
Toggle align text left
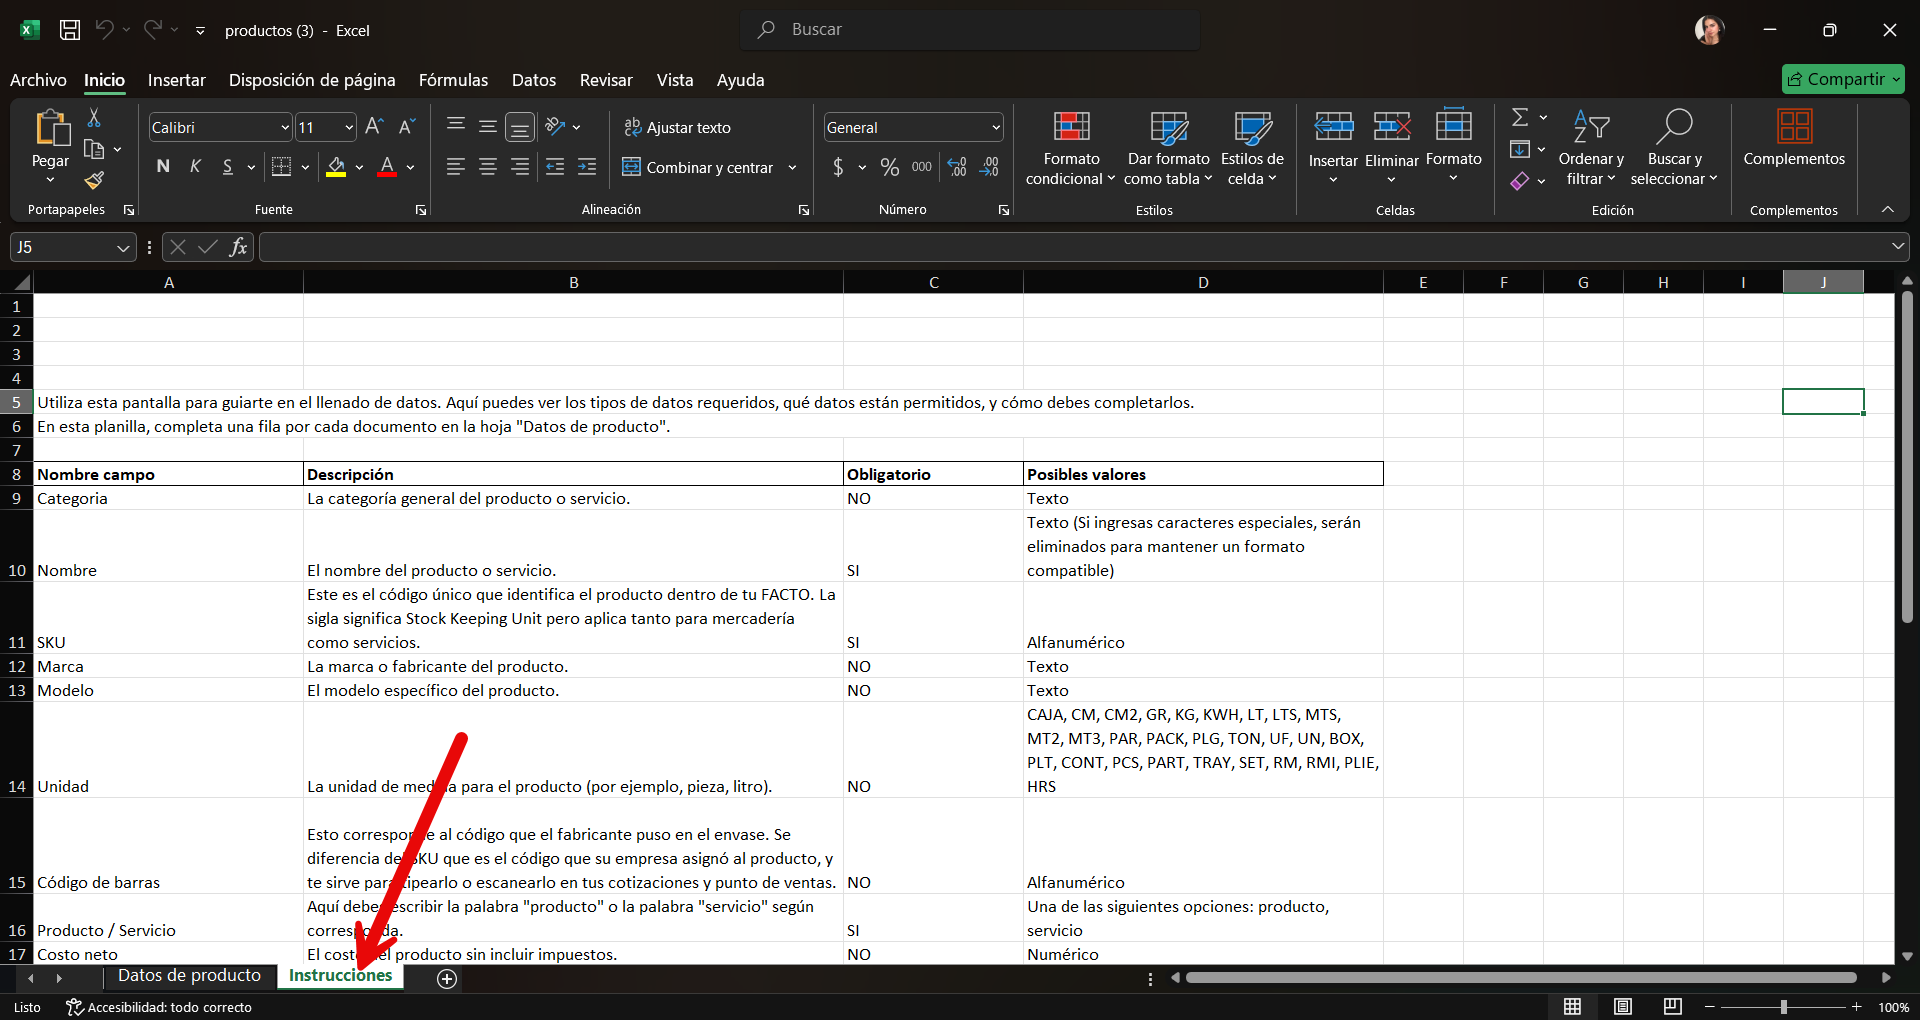click(456, 167)
